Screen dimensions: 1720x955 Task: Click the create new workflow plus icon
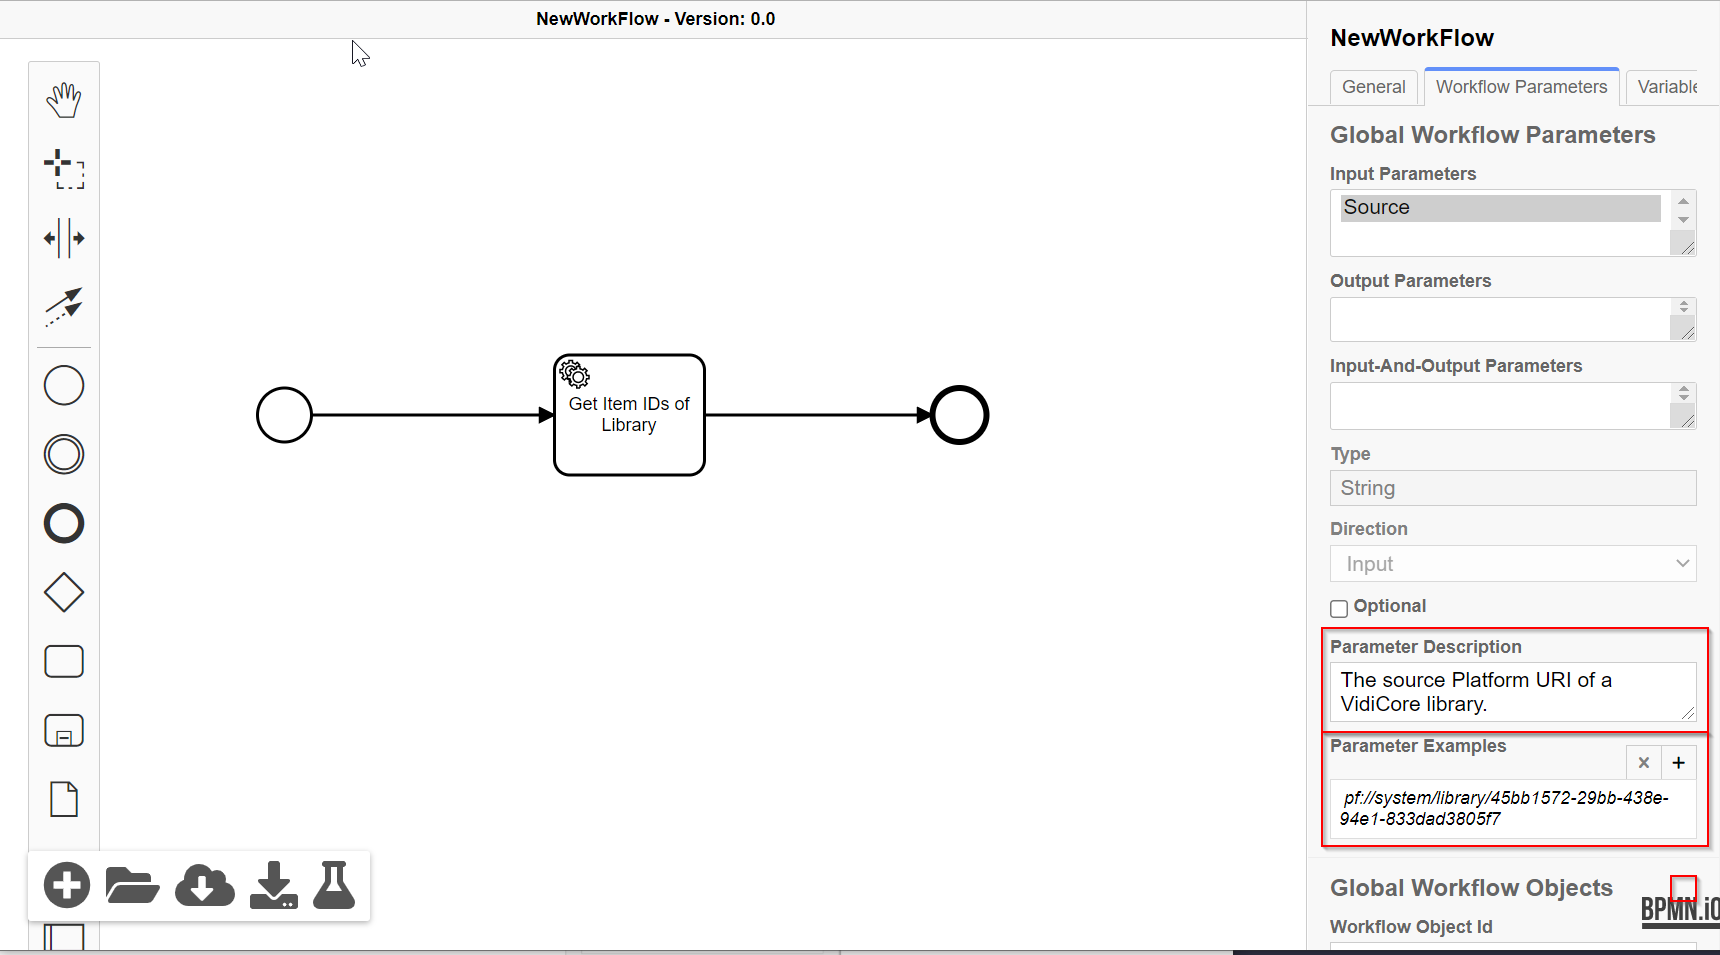click(x=67, y=885)
